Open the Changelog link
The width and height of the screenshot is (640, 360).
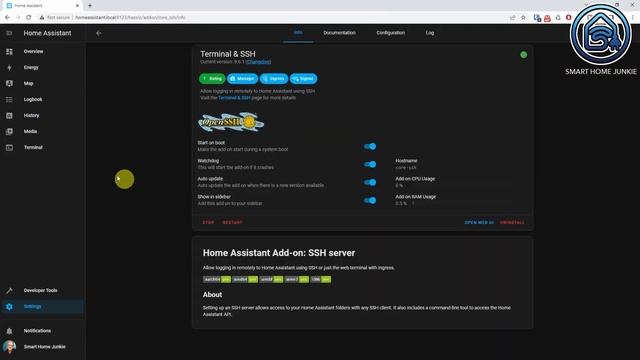coord(258,62)
